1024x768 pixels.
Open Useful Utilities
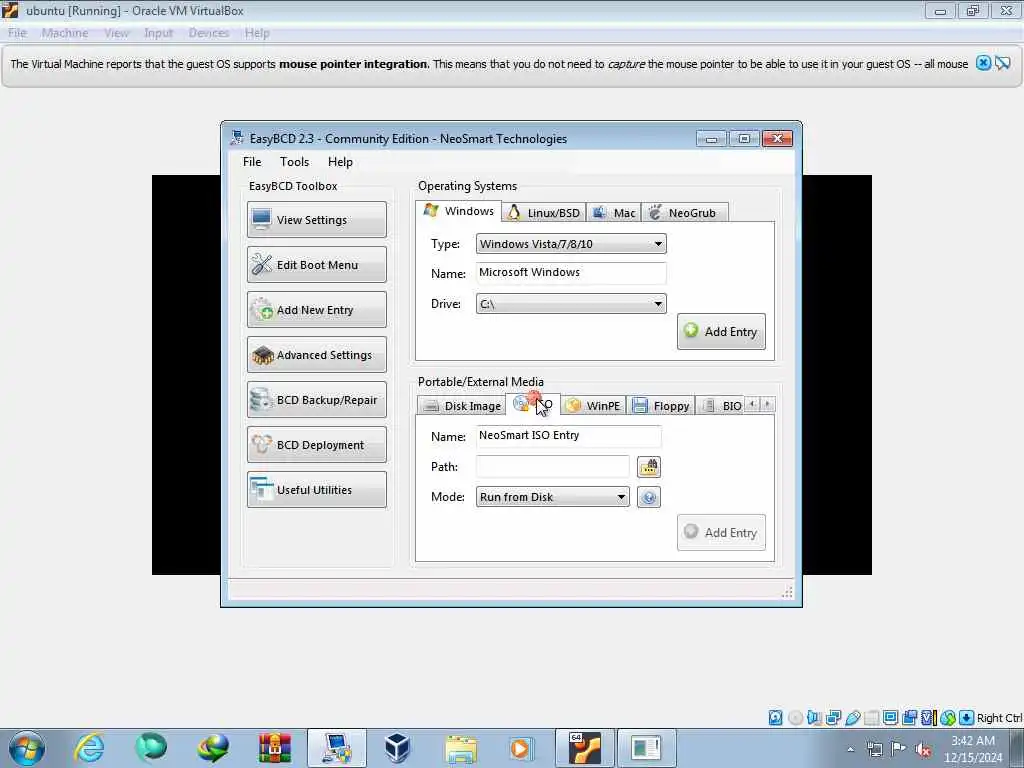coord(317,490)
